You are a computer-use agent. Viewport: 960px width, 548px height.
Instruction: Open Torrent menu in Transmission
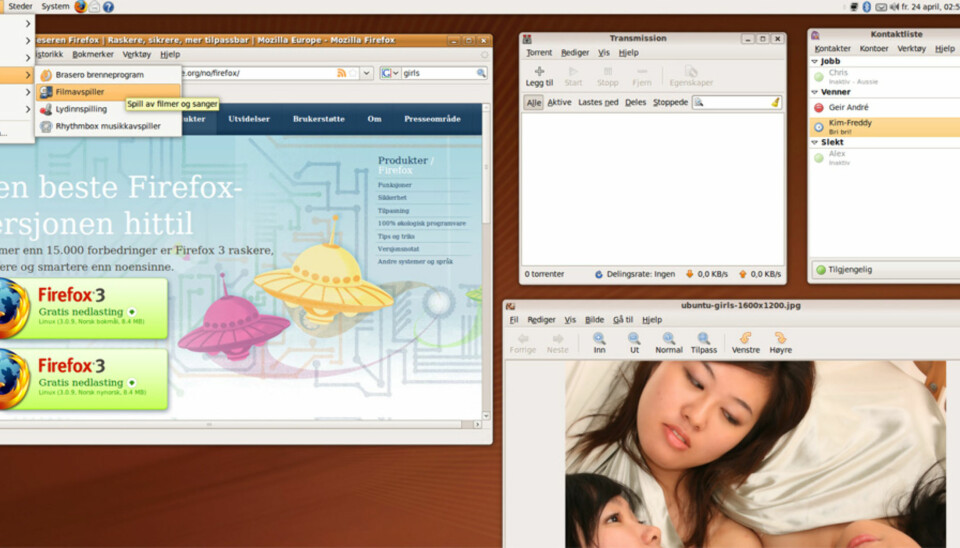tap(539, 53)
